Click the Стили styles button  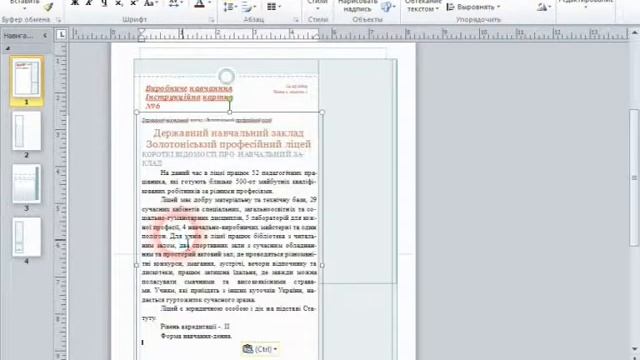tap(318, 5)
